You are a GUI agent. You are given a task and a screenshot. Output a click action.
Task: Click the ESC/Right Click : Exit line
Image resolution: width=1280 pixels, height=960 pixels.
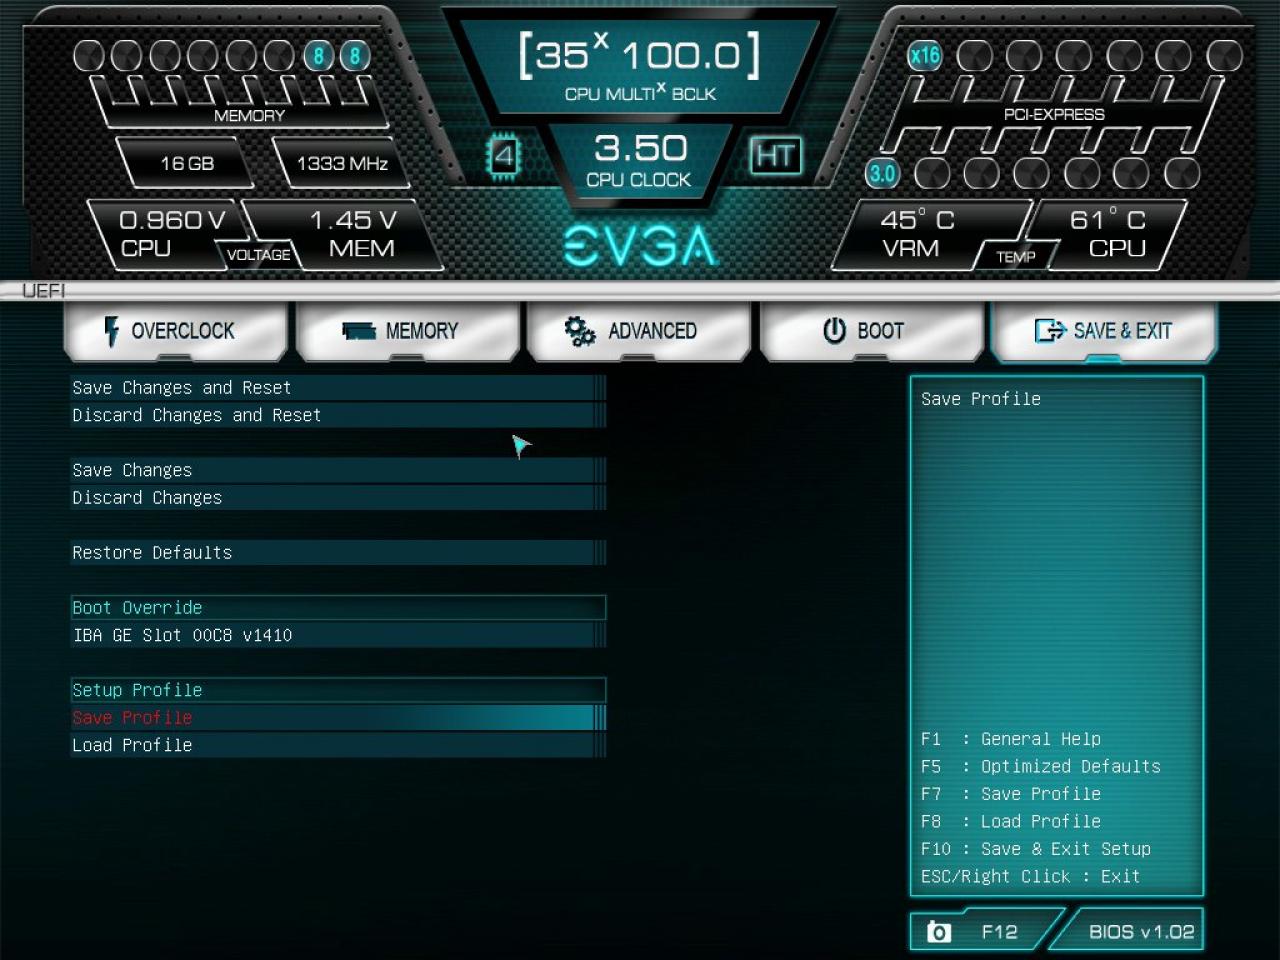[1031, 877]
